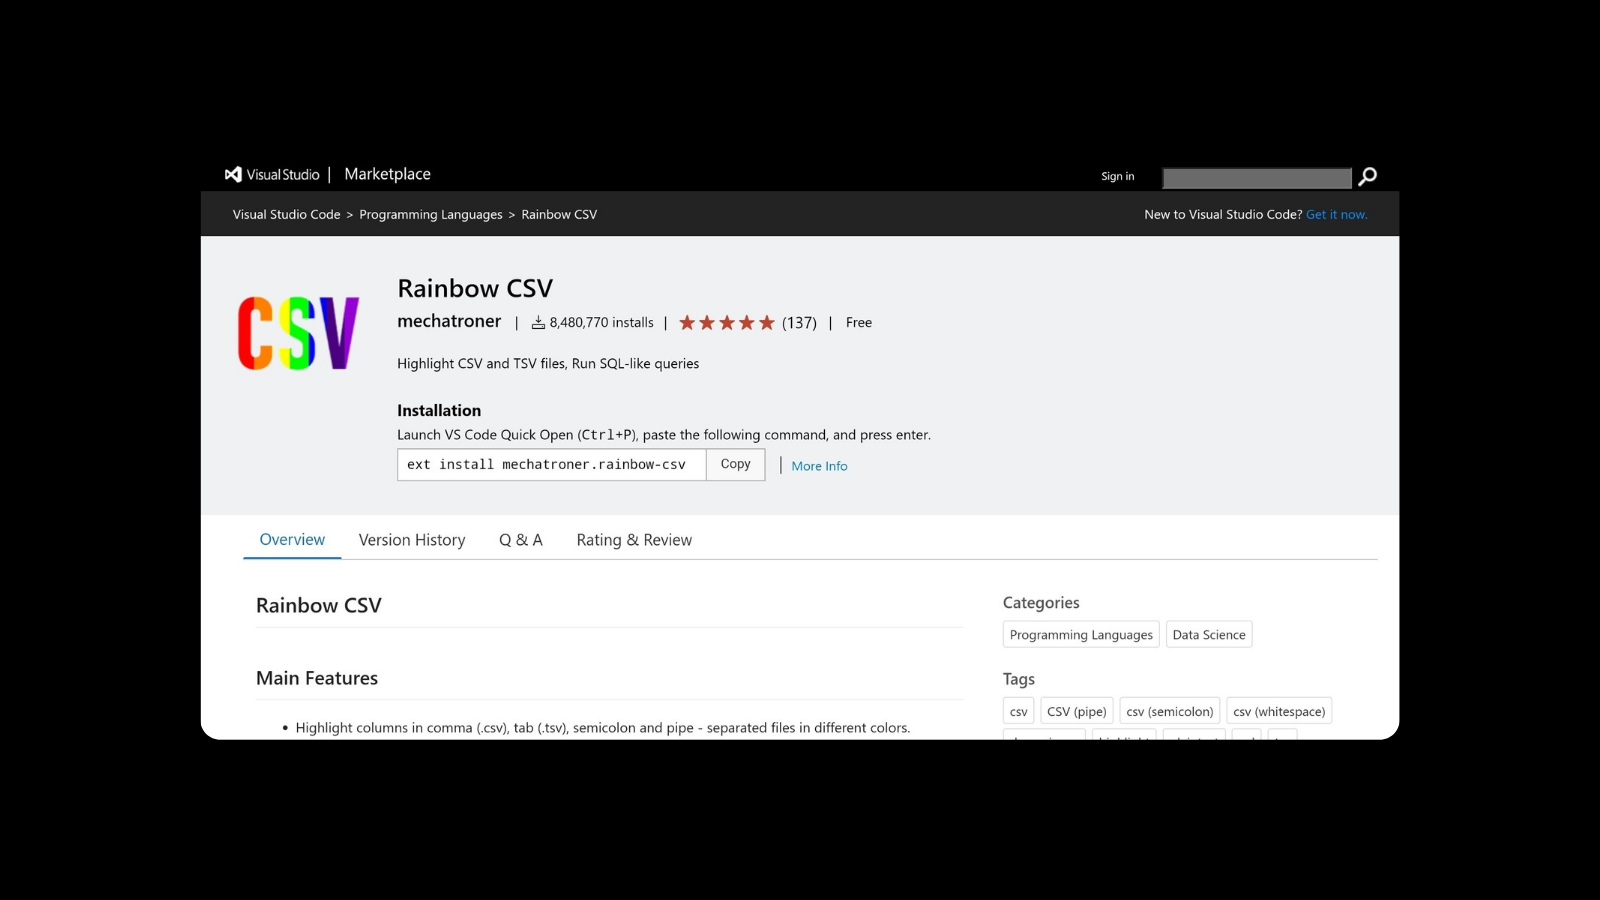Open the Visual Studio Code breadcrumb
This screenshot has width=1600, height=900.
[287, 214]
